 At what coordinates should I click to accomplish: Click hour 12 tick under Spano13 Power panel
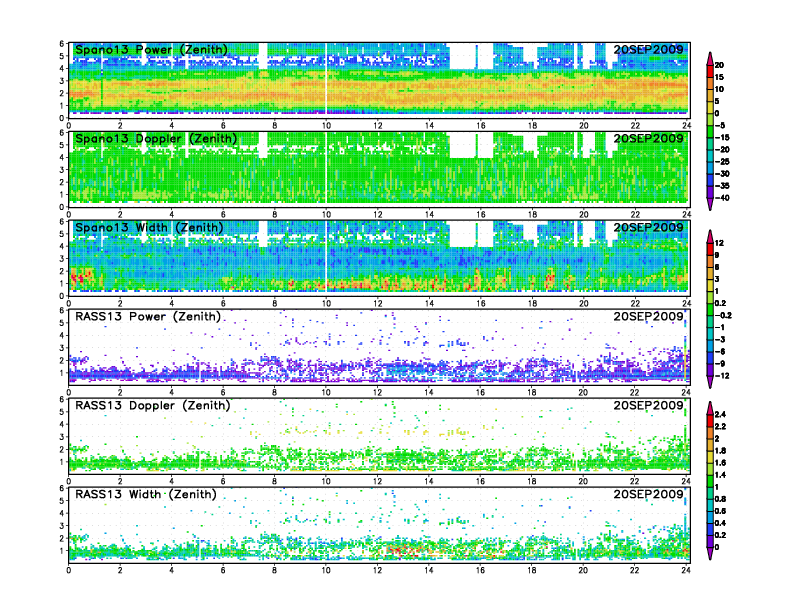378,126
